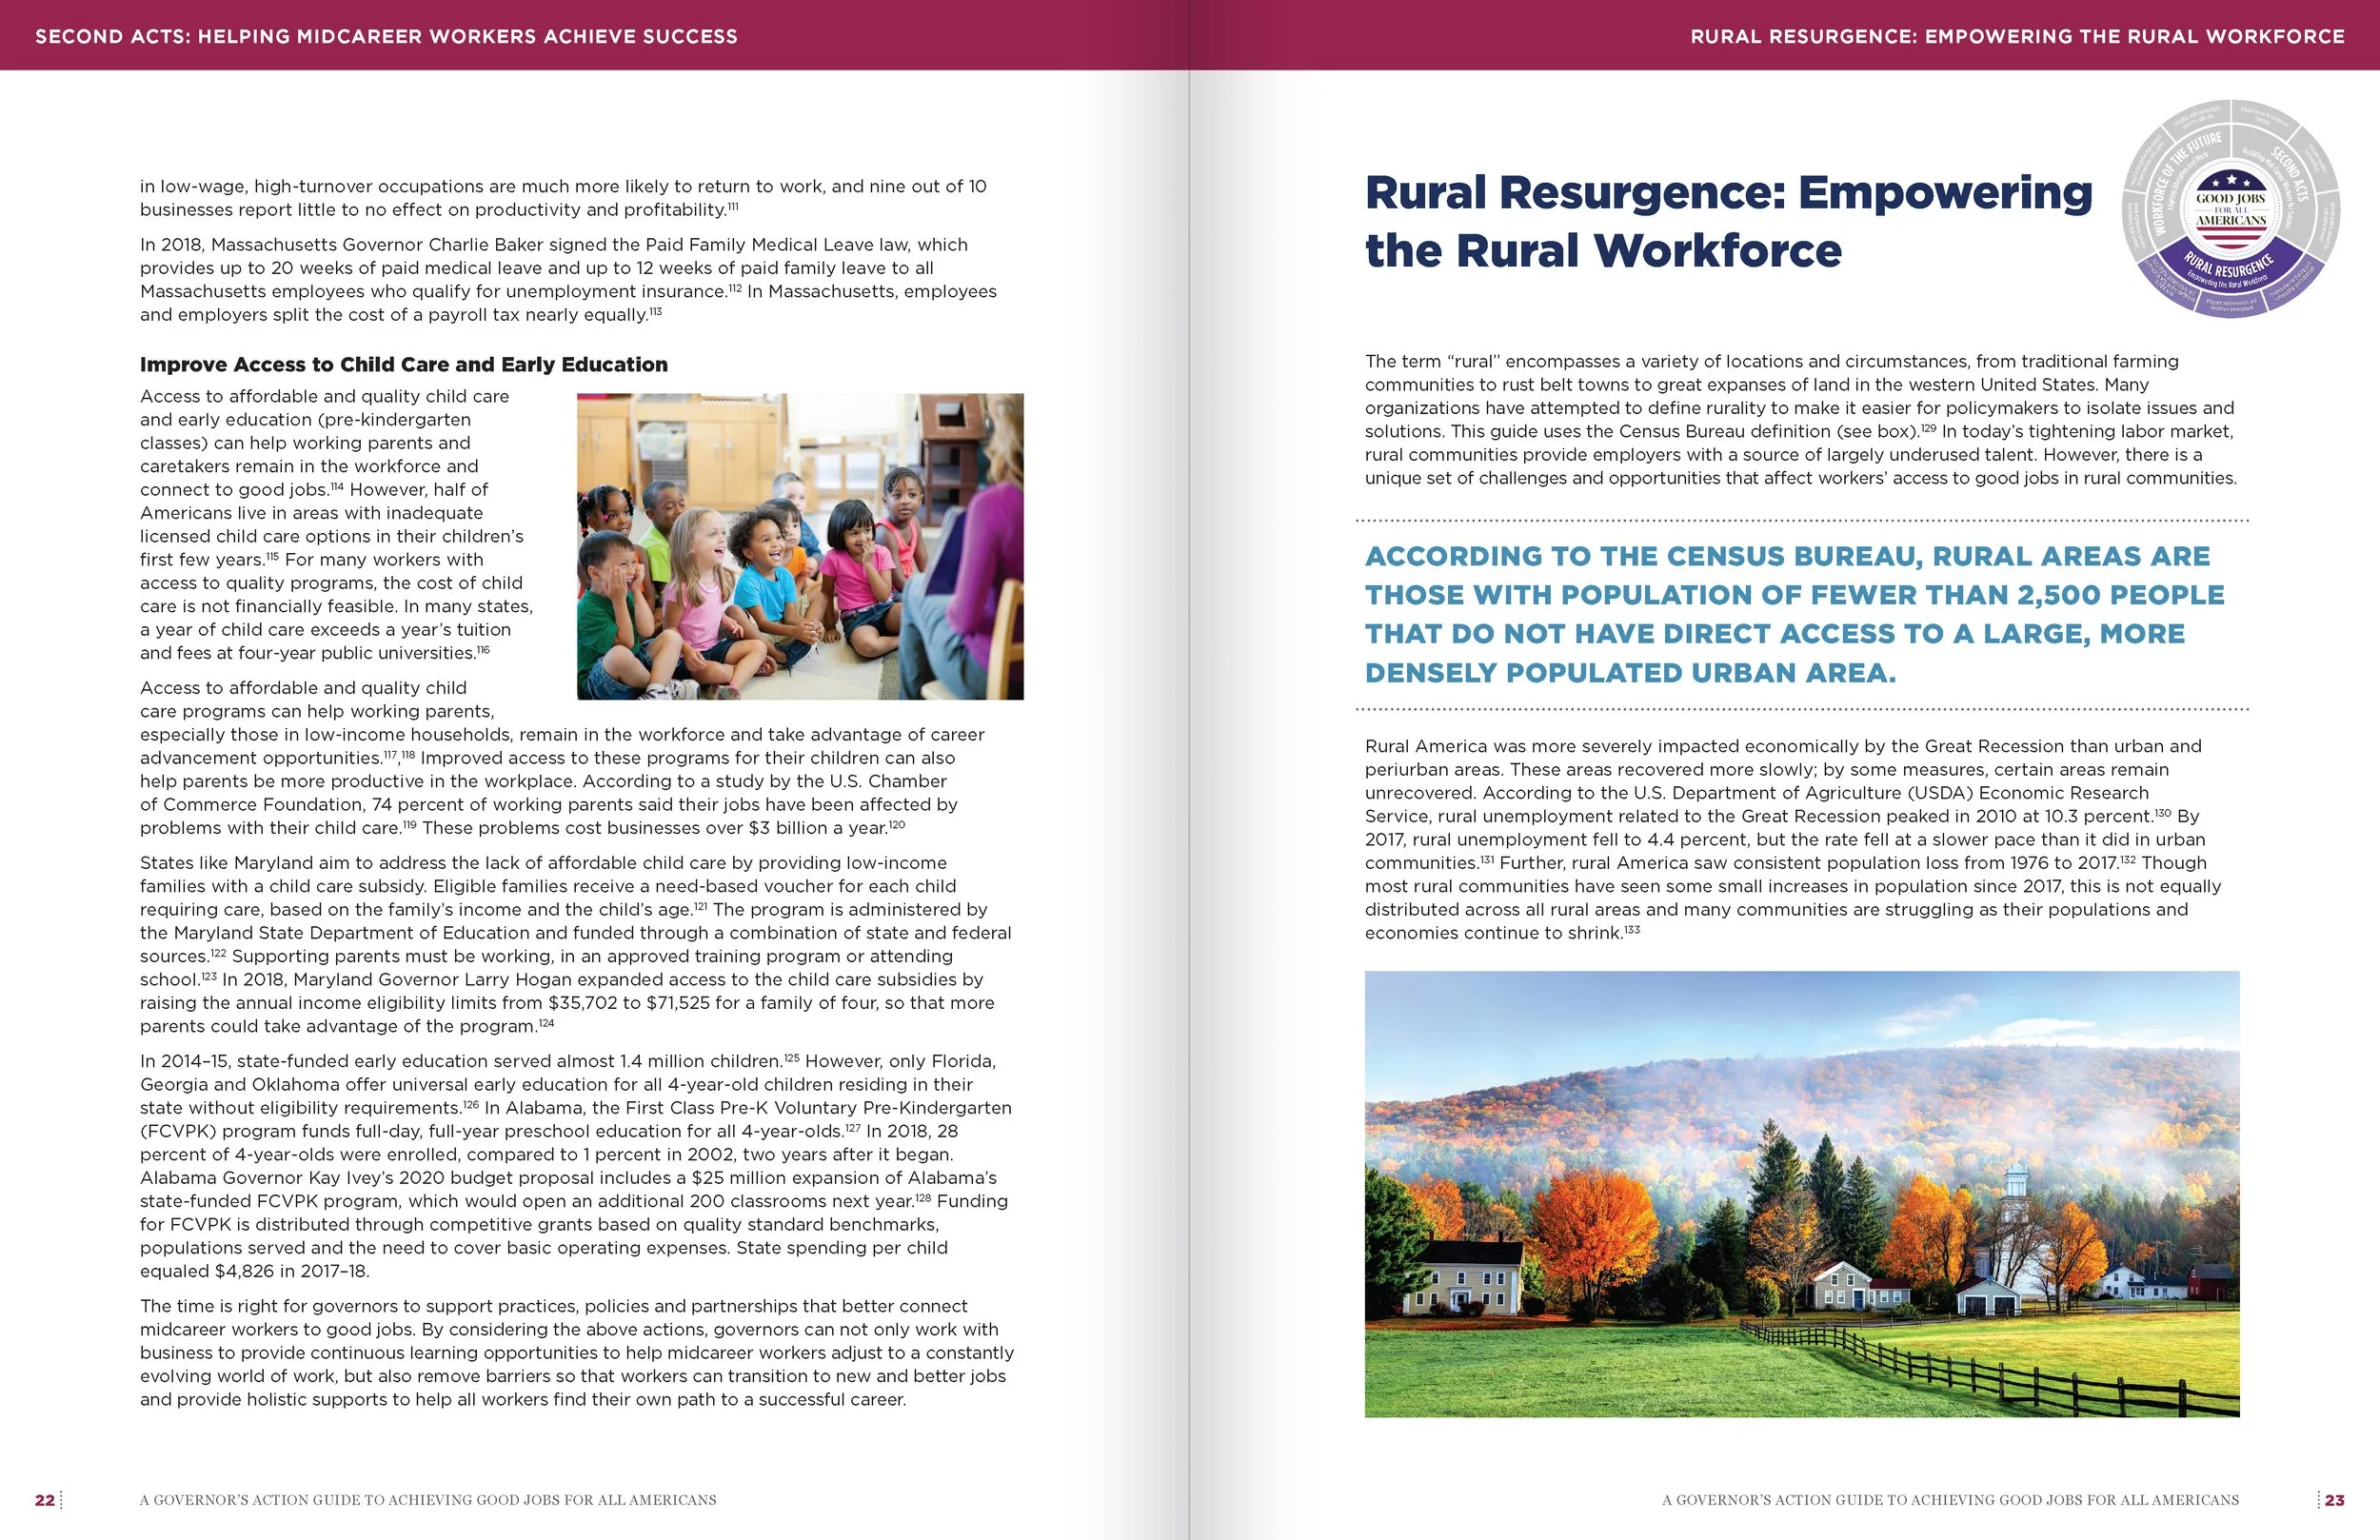The height and width of the screenshot is (1540, 2380).
Task: Click the left page footer guide title
Action: coord(428,1500)
